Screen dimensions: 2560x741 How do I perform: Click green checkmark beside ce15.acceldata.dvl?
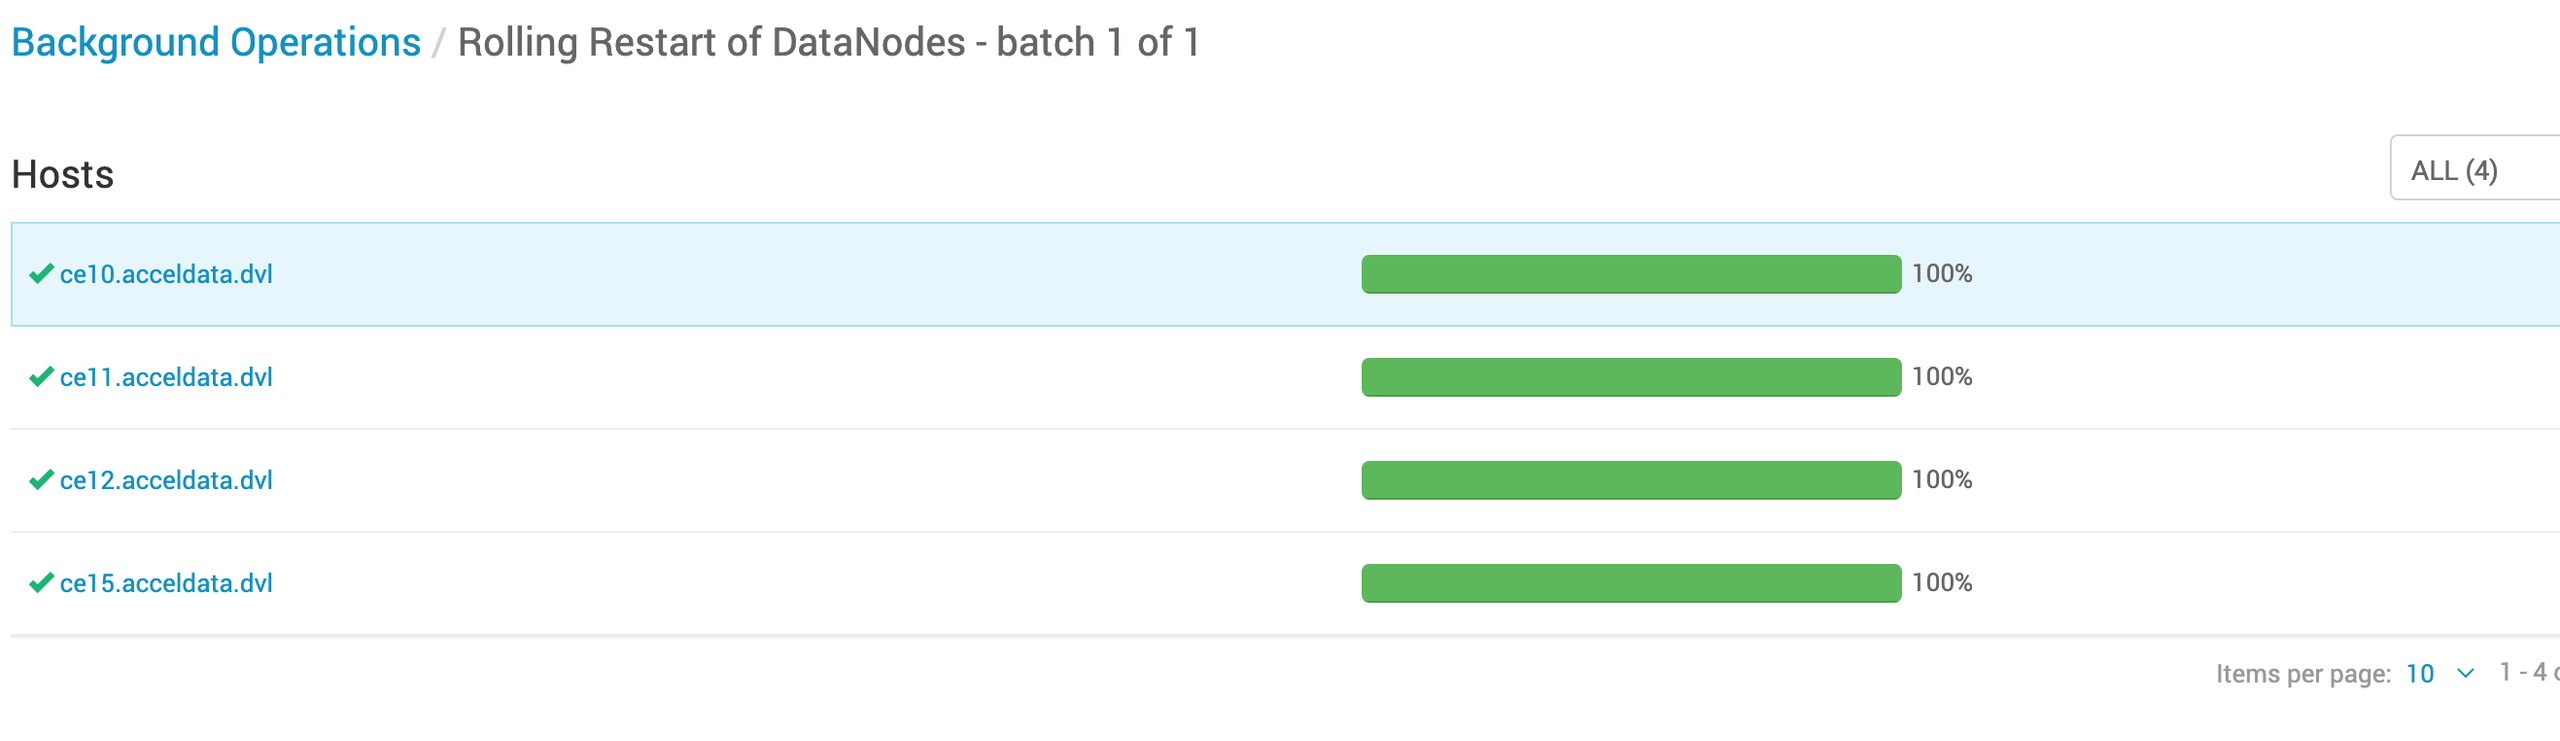[41, 583]
